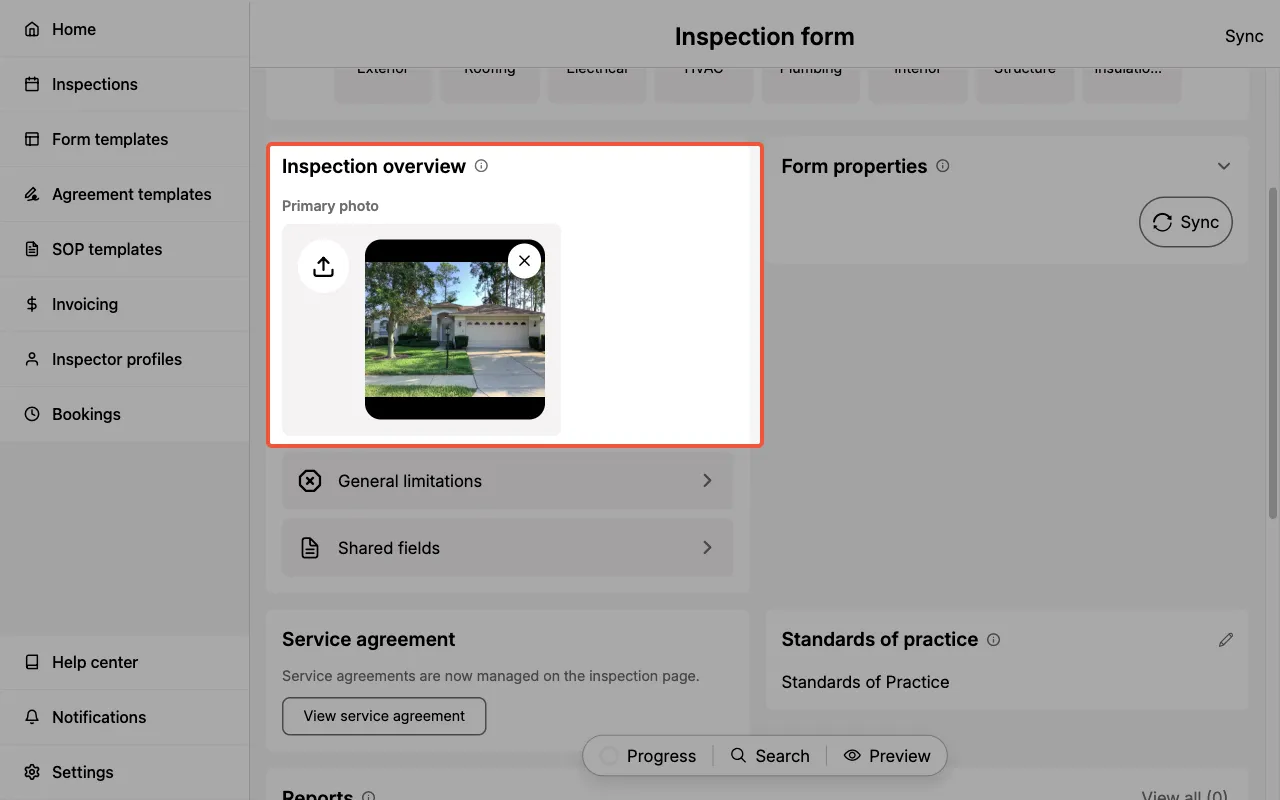
Task: Select Invoicing in the sidebar
Action: click(x=124, y=304)
